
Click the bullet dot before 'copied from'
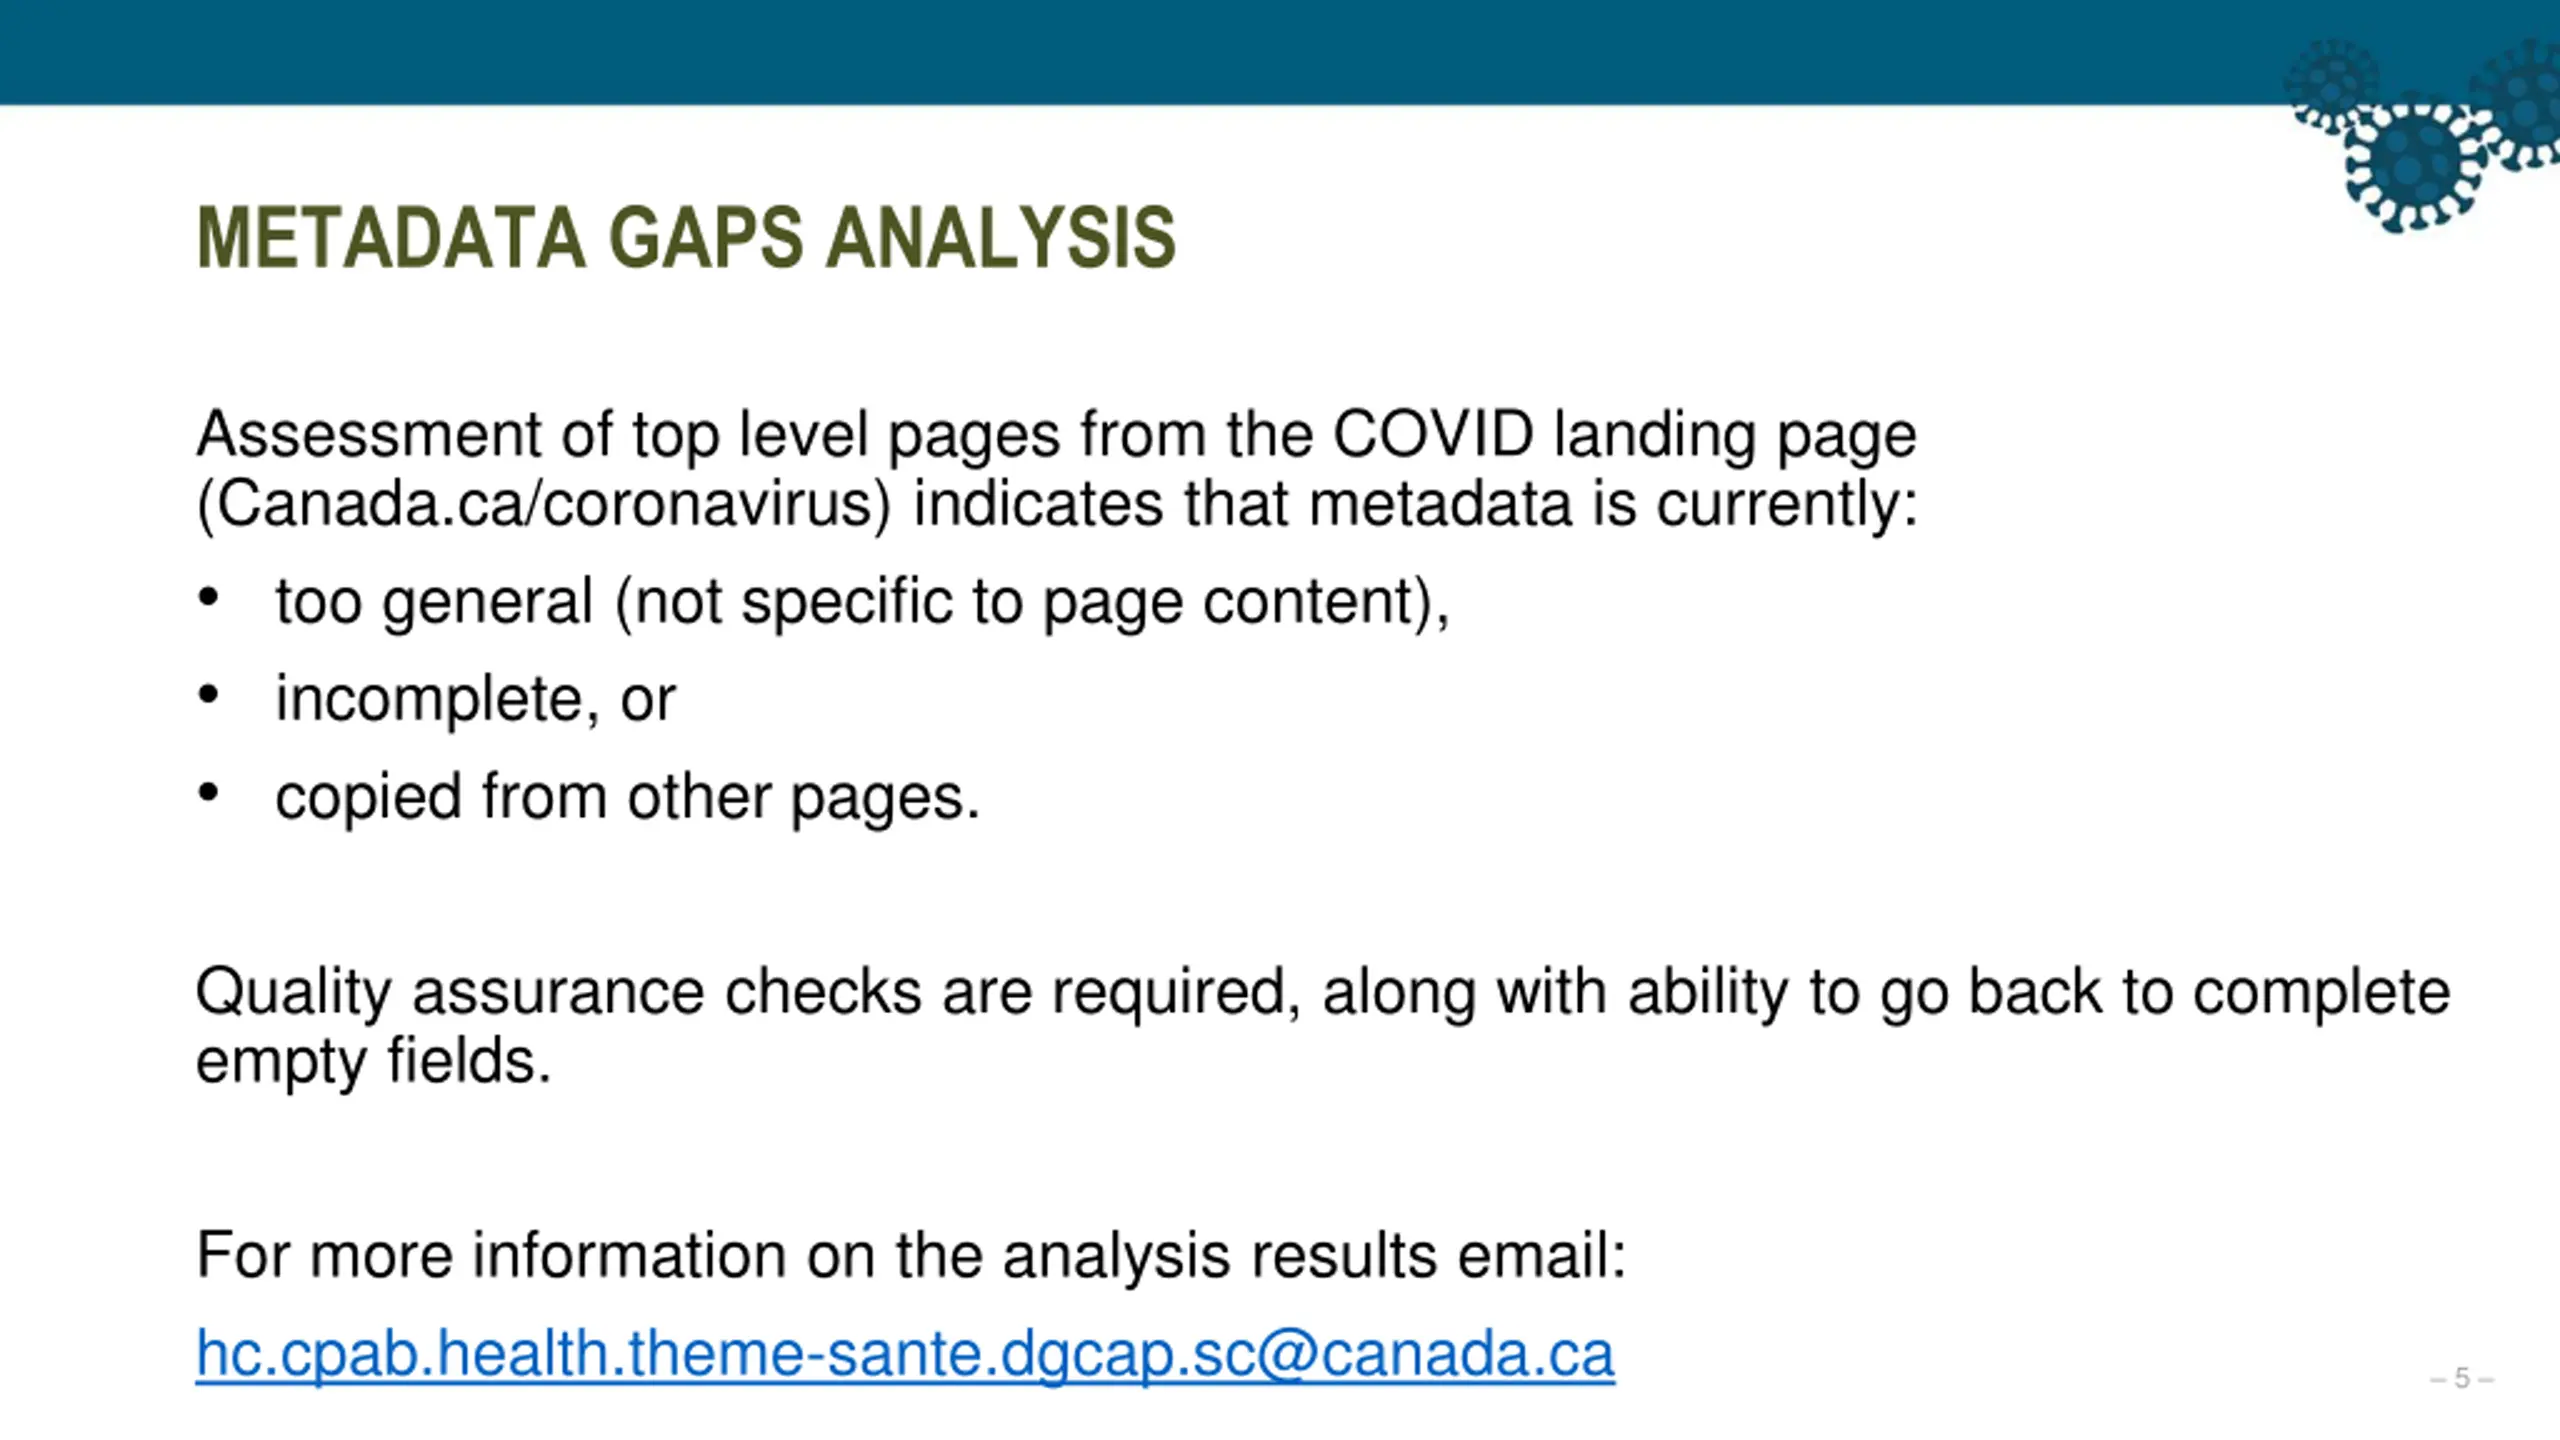pos(208,792)
